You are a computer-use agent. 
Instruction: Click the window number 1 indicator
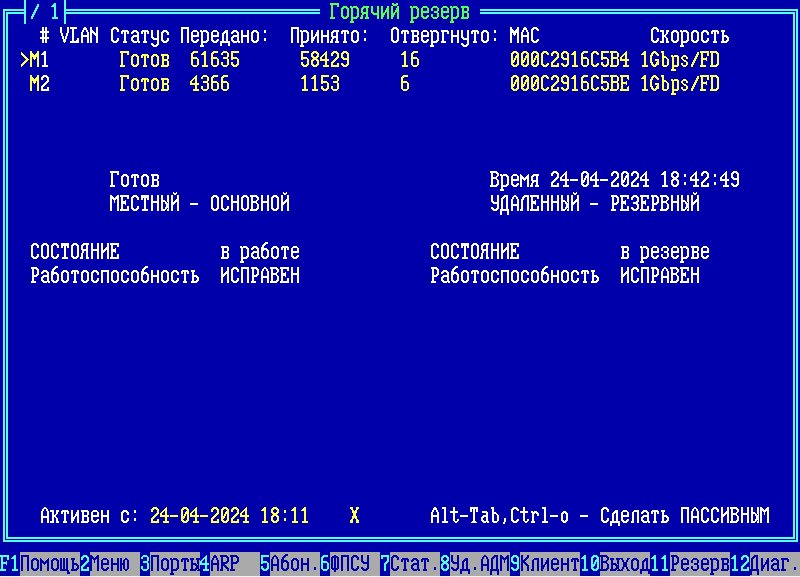(45, 12)
